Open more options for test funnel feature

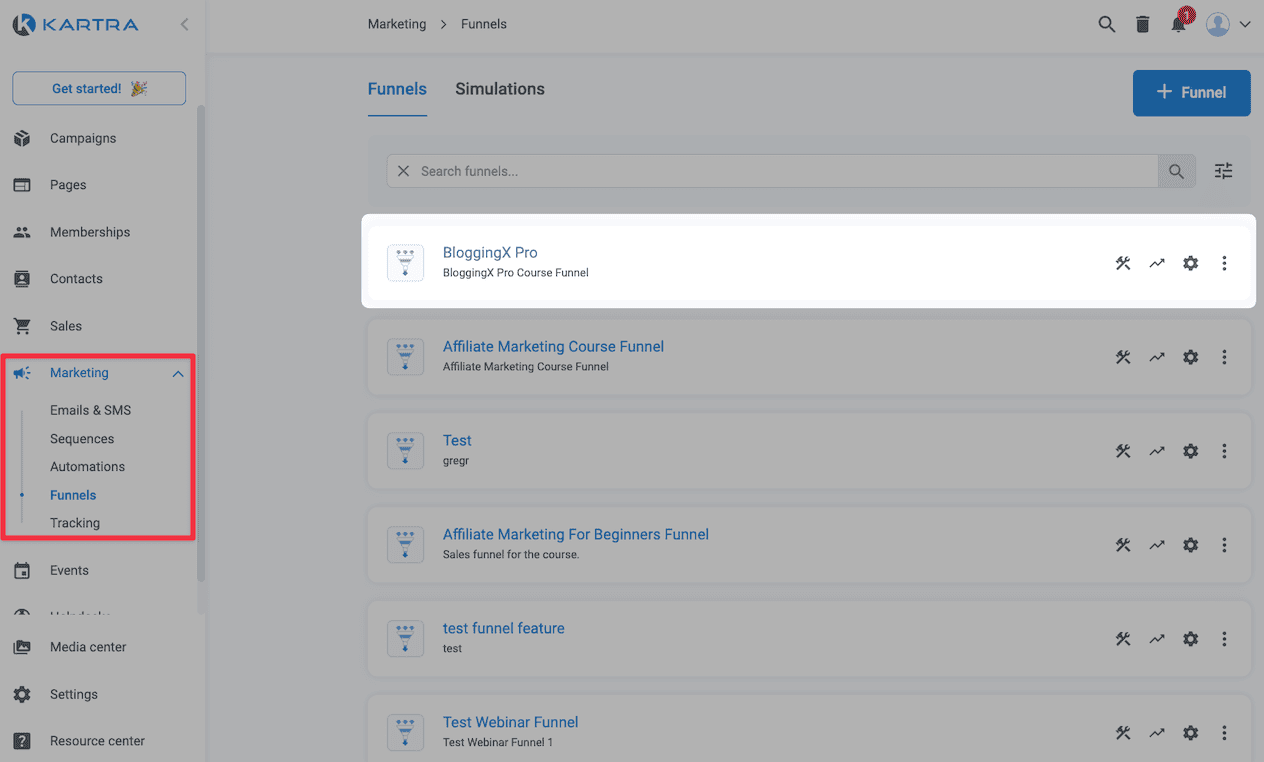[x=1224, y=639]
